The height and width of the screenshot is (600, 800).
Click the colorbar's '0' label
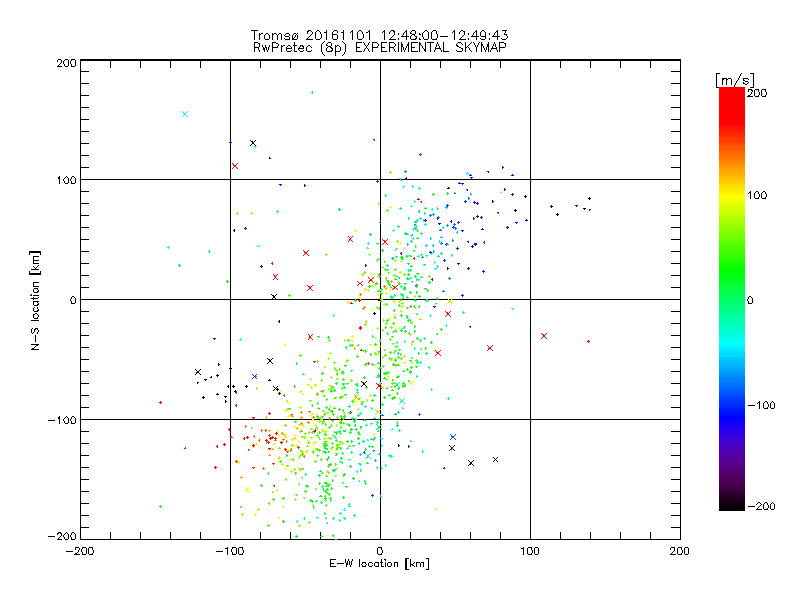point(750,300)
